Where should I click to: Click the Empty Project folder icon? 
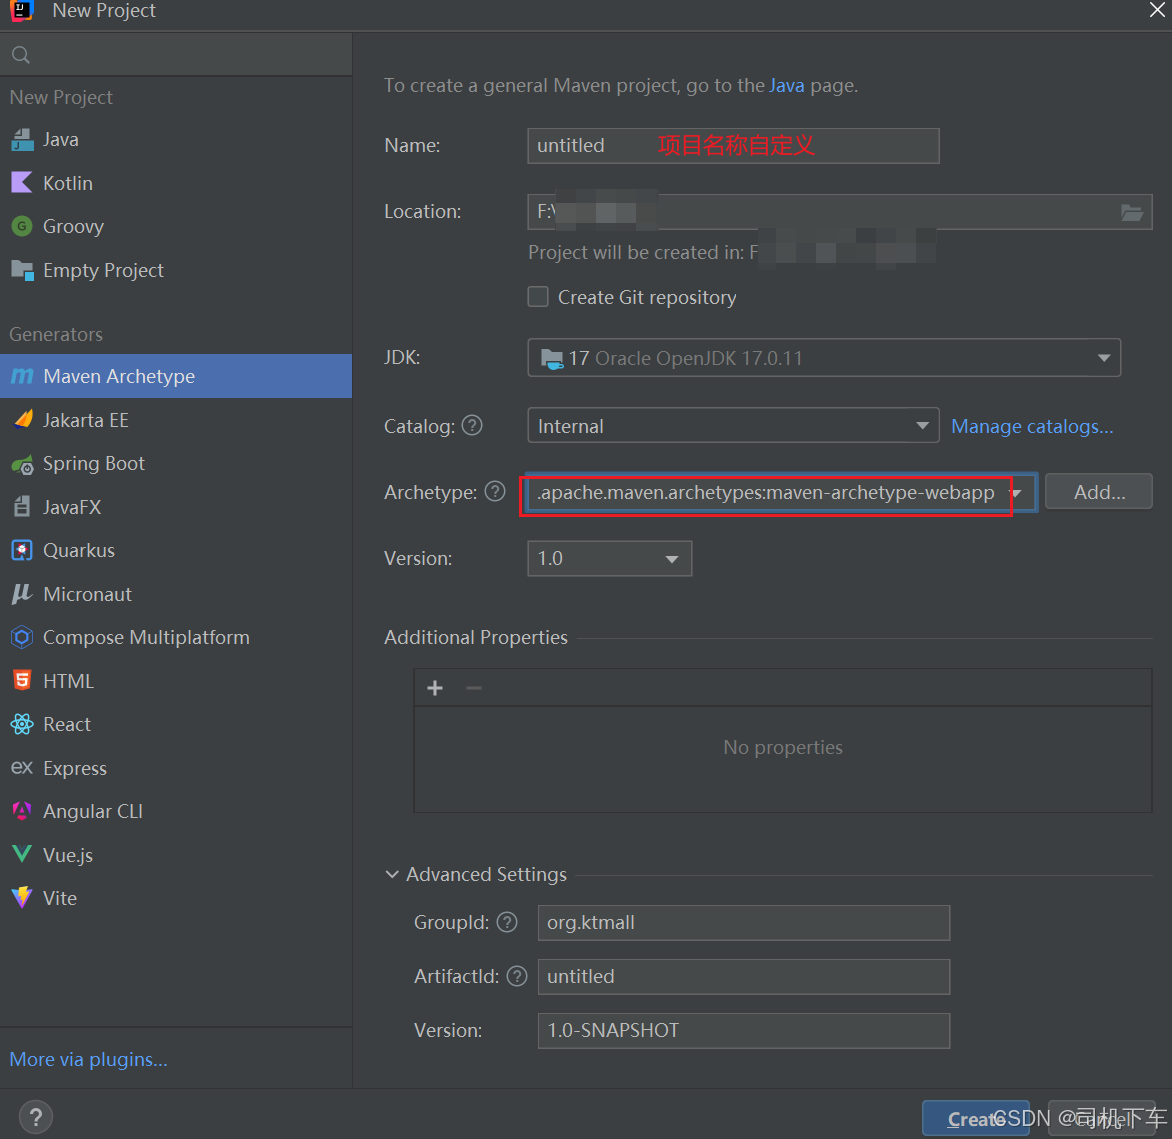pos(22,270)
